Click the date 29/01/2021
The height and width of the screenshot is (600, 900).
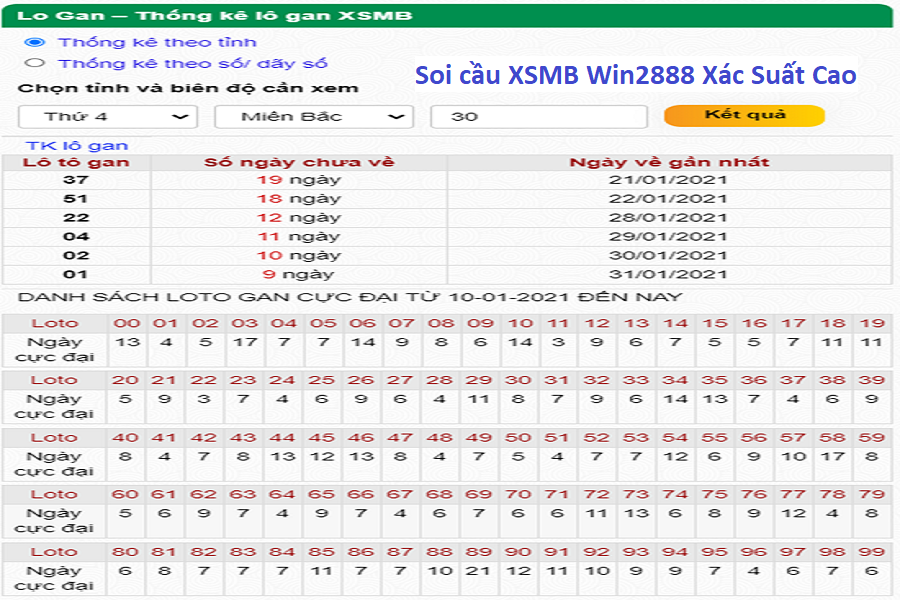pos(669,237)
